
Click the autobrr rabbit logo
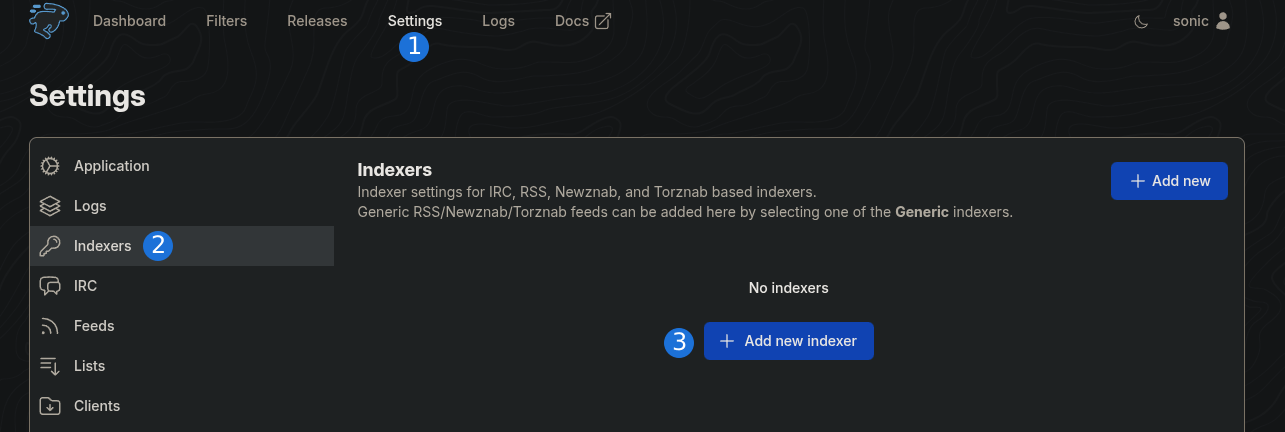tap(49, 21)
